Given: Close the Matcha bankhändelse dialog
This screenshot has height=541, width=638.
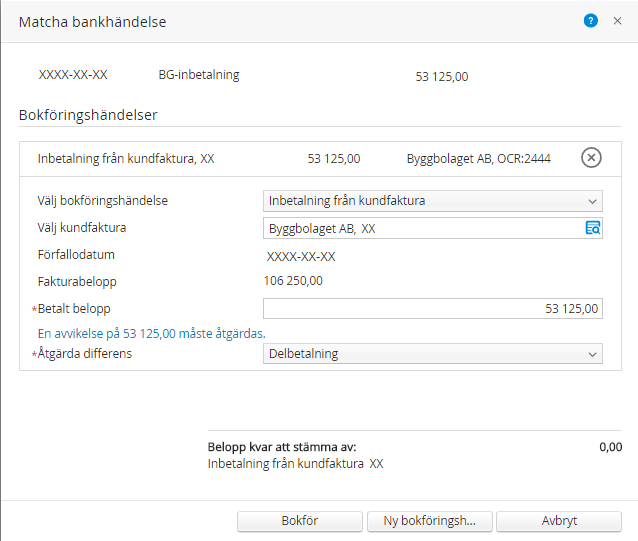Looking at the screenshot, I should click(617, 21).
